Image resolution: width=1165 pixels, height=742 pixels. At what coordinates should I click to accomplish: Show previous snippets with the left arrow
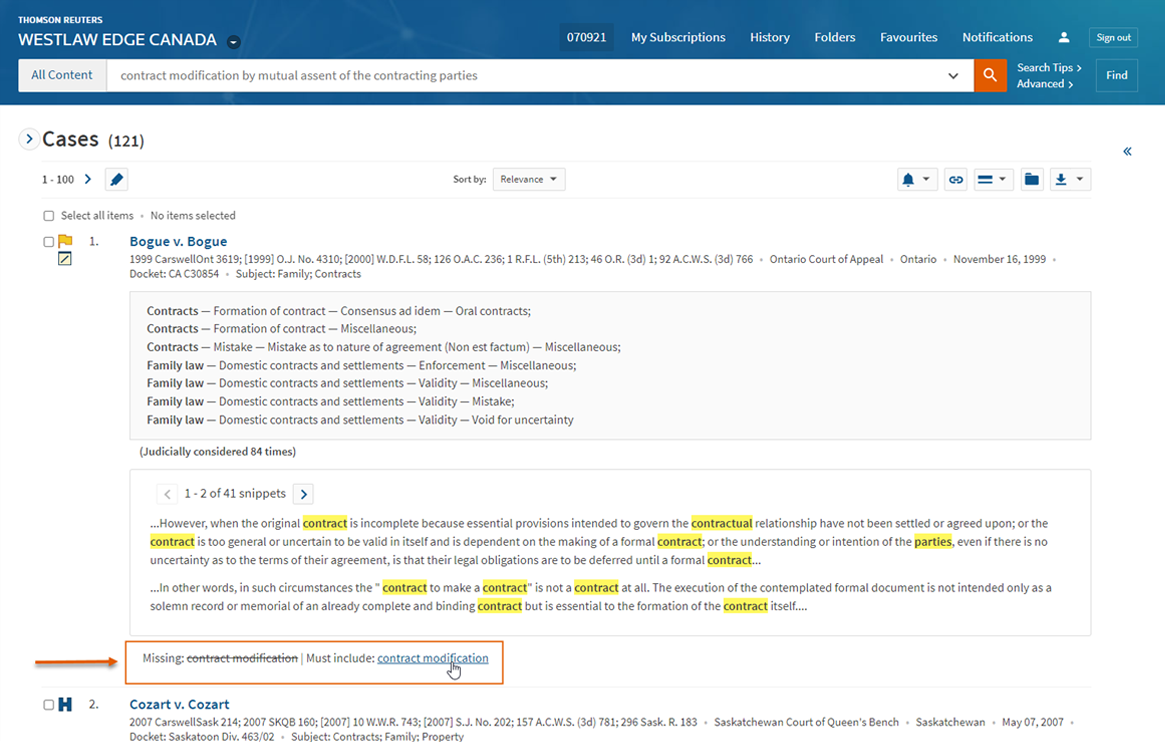167,494
